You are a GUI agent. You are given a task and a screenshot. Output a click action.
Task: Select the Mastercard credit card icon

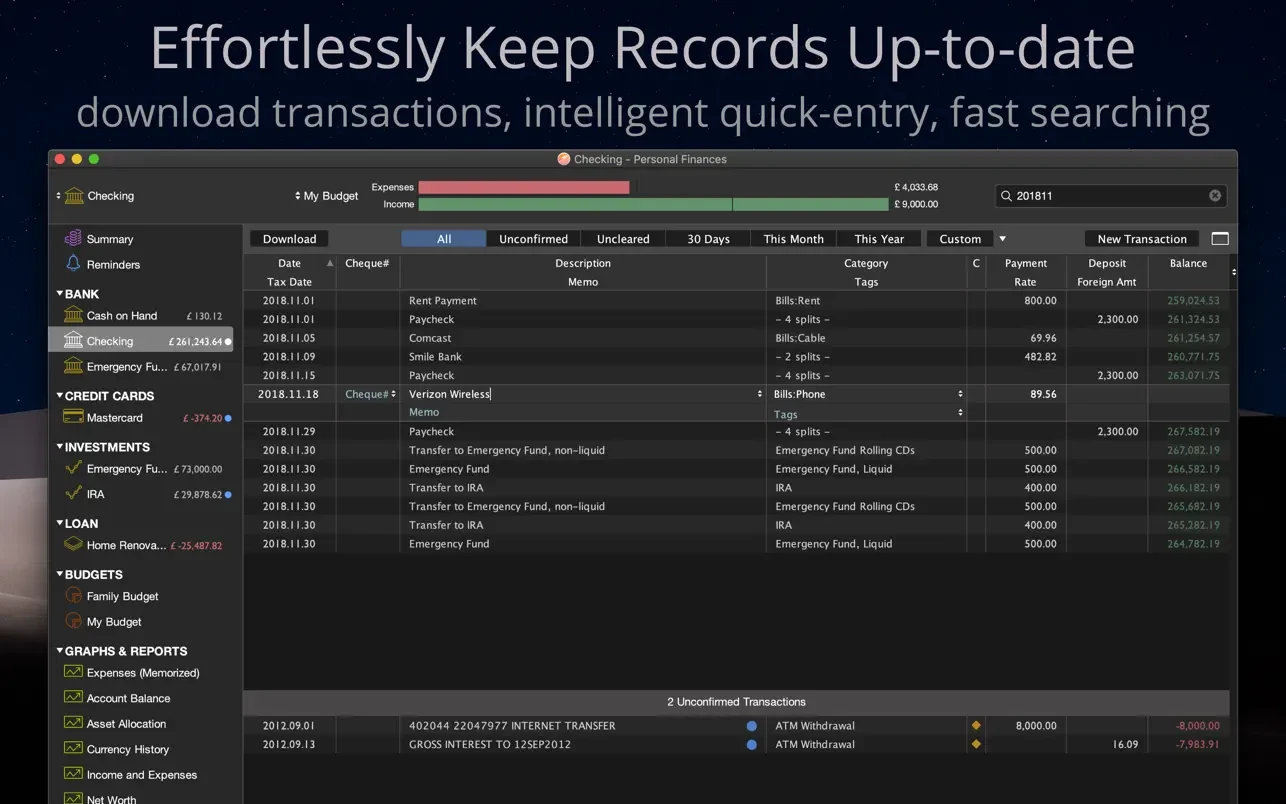73,417
